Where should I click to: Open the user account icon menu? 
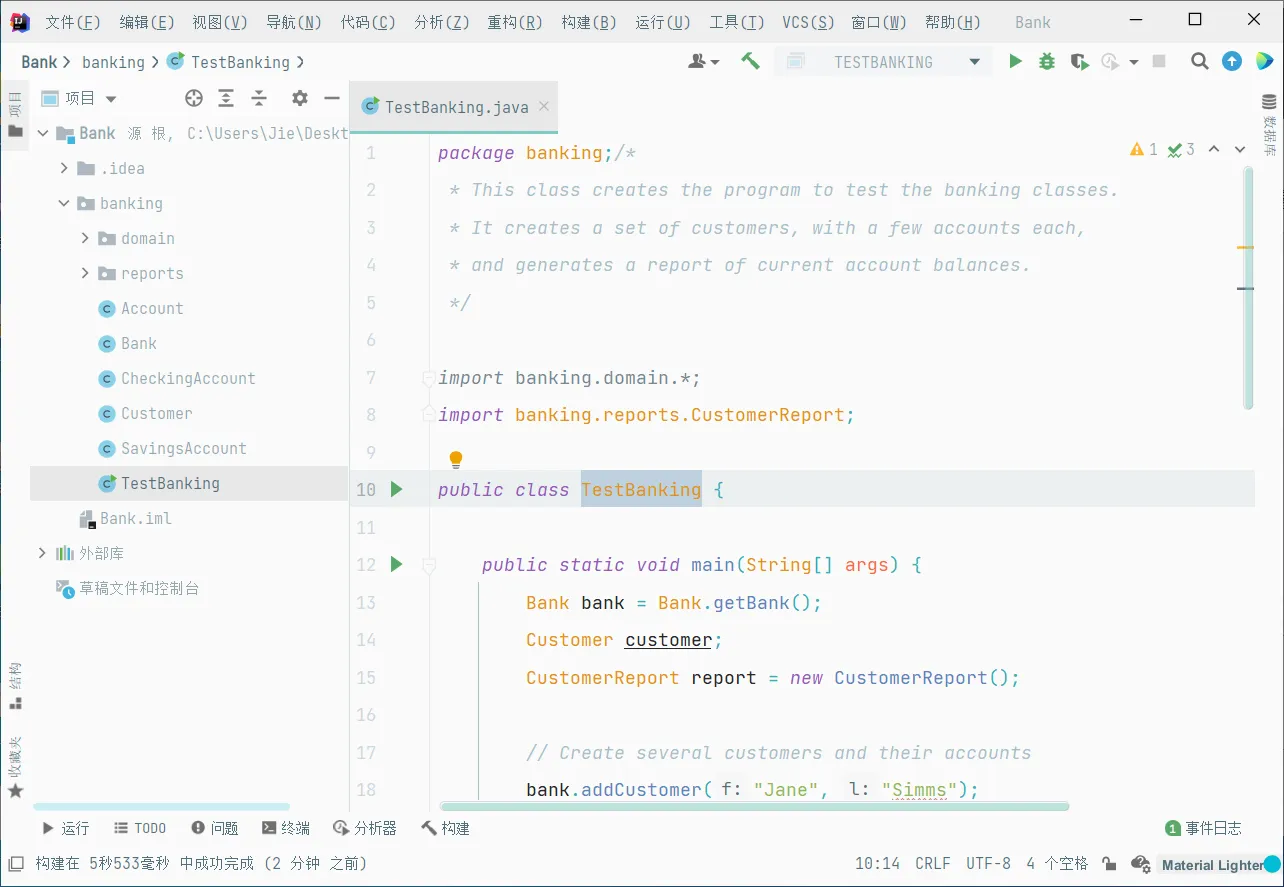[704, 62]
